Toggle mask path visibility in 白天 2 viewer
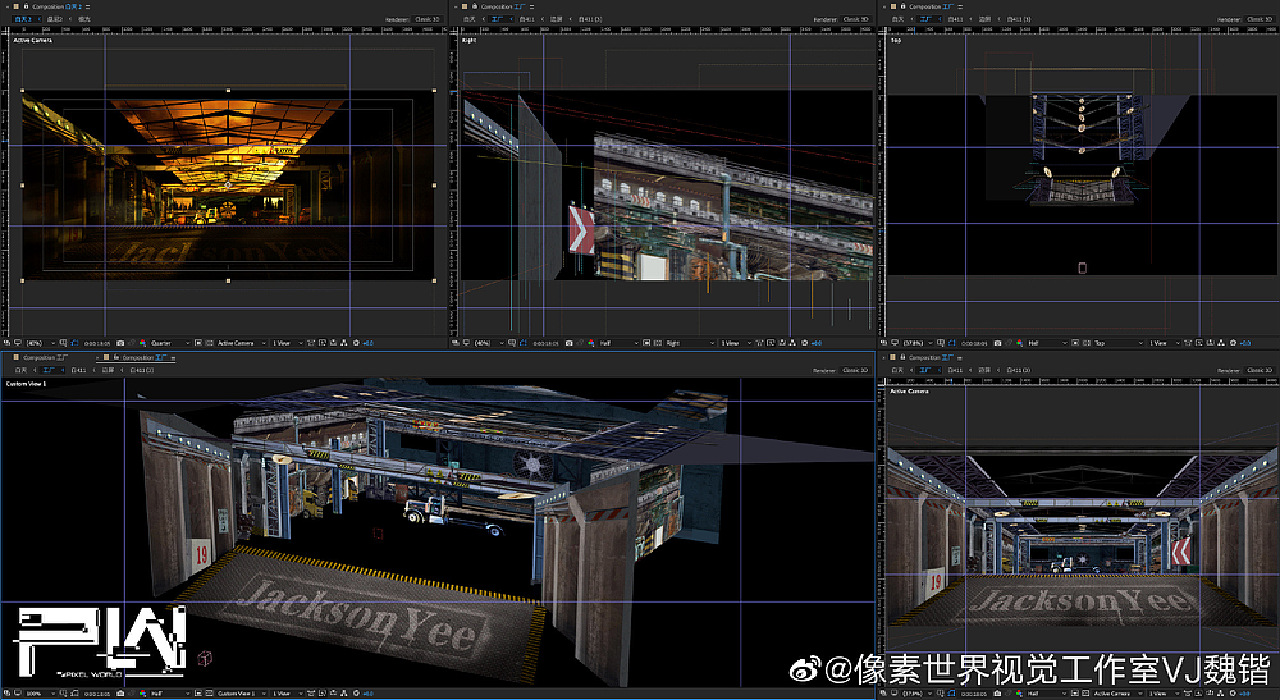The height and width of the screenshot is (700, 1280). pos(73,343)
